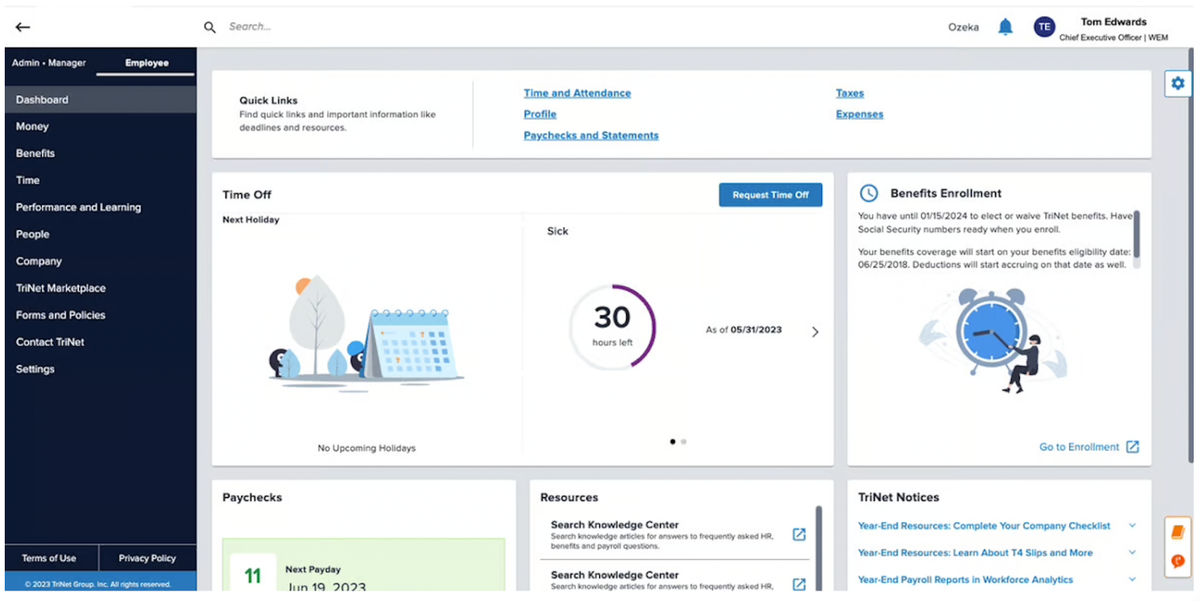Show next time off balance arrow
The height and width of the screenshot is (601, 1200).
pyautogui.click(x=815, y=332)
